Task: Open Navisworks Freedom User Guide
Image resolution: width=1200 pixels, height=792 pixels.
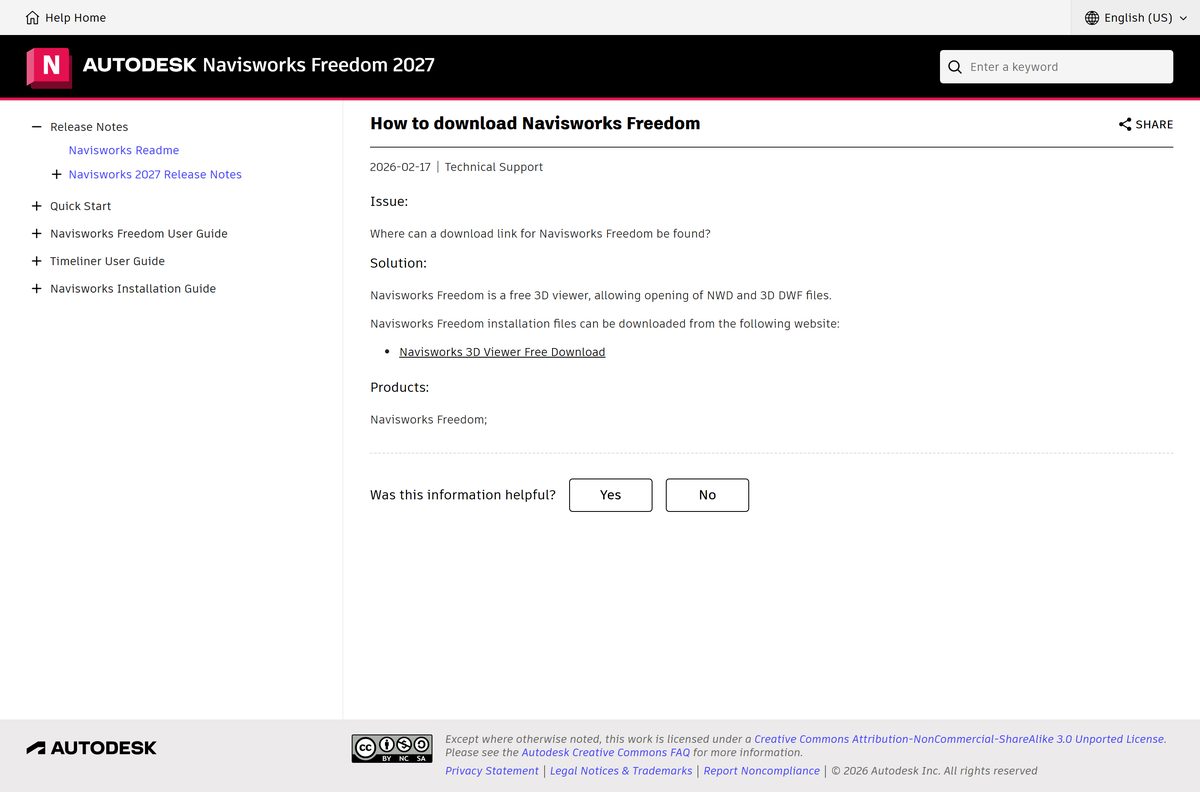Action: 139,234
